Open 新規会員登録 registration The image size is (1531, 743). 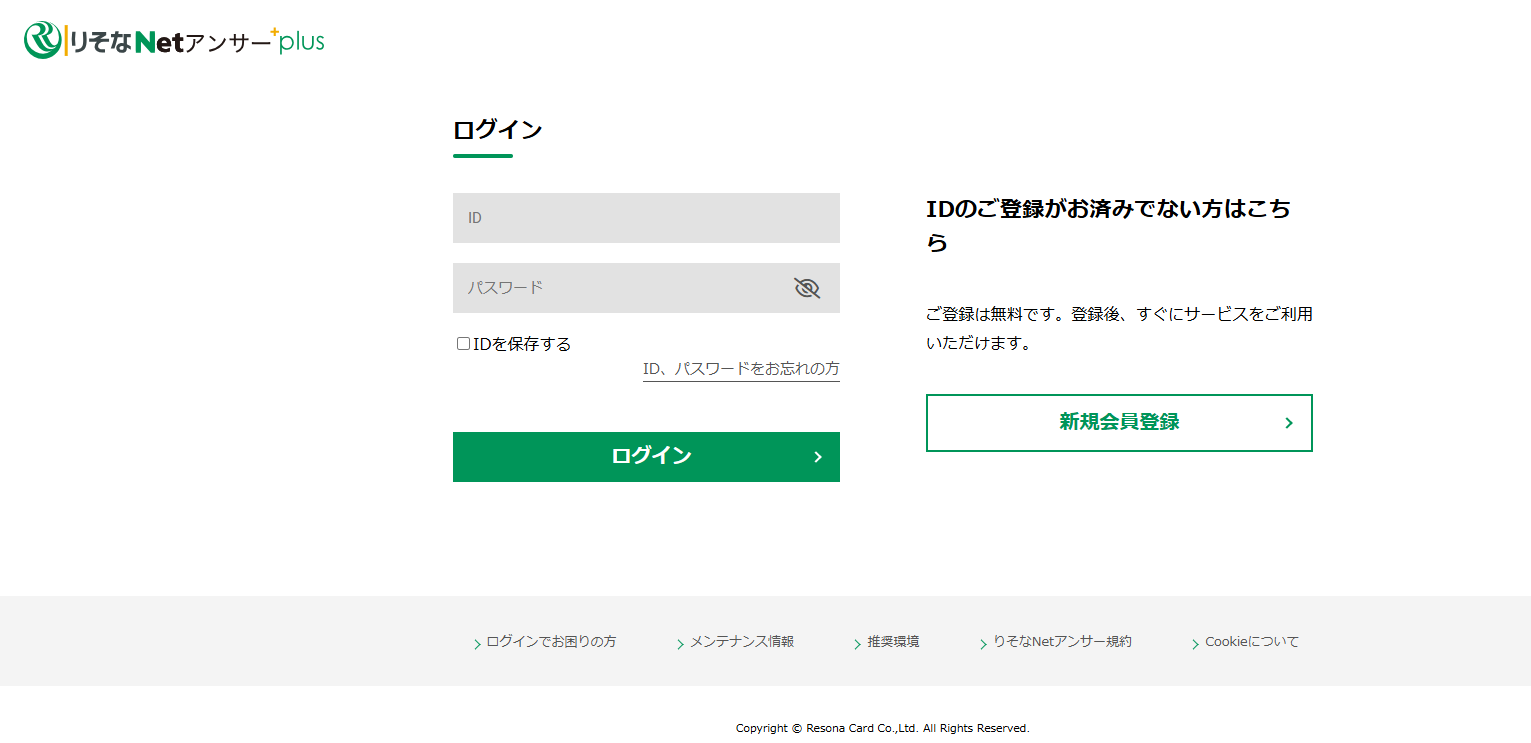pyautogui.click(x=1119, y=422)
